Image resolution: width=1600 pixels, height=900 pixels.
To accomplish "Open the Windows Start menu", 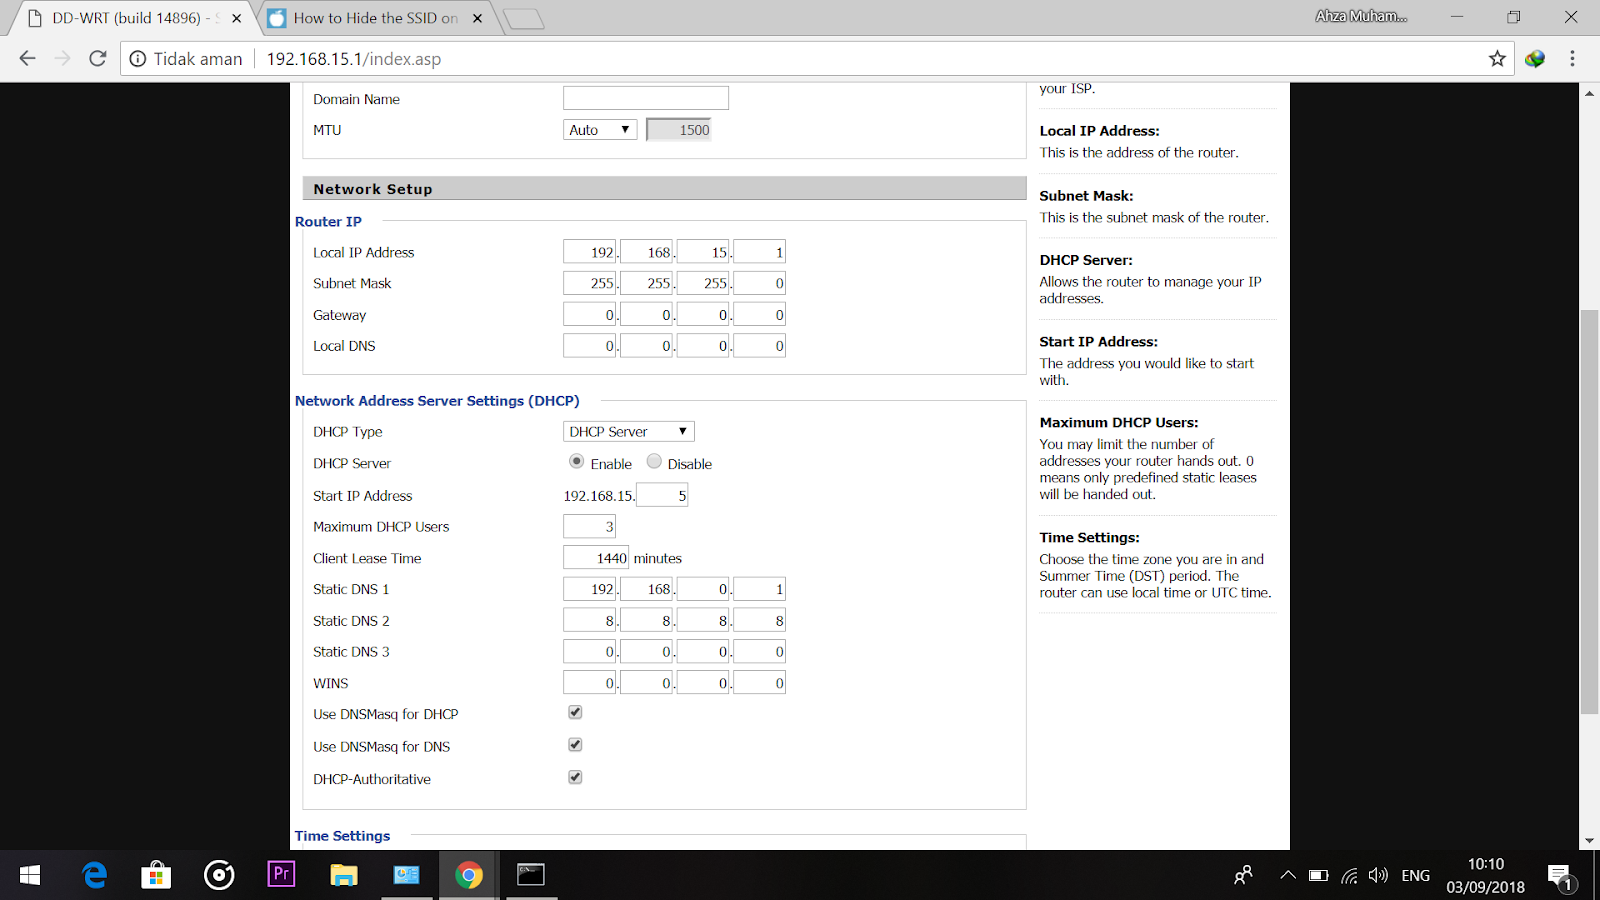I will point(27,875).
